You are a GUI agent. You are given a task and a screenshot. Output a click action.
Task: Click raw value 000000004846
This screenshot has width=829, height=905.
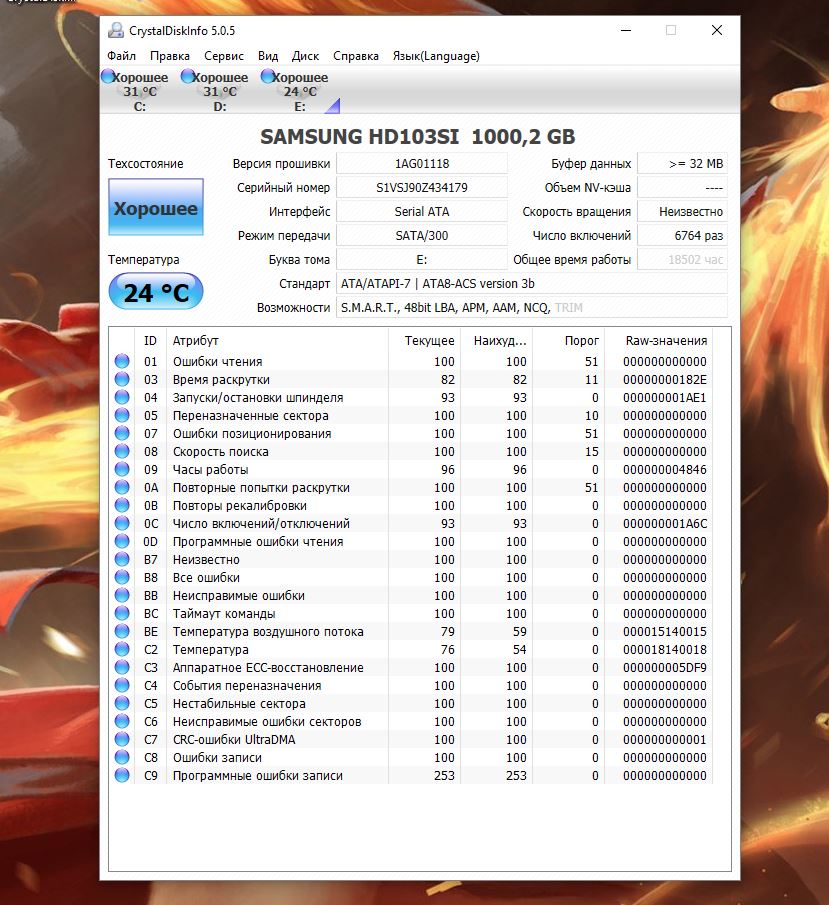coord(664,470)
